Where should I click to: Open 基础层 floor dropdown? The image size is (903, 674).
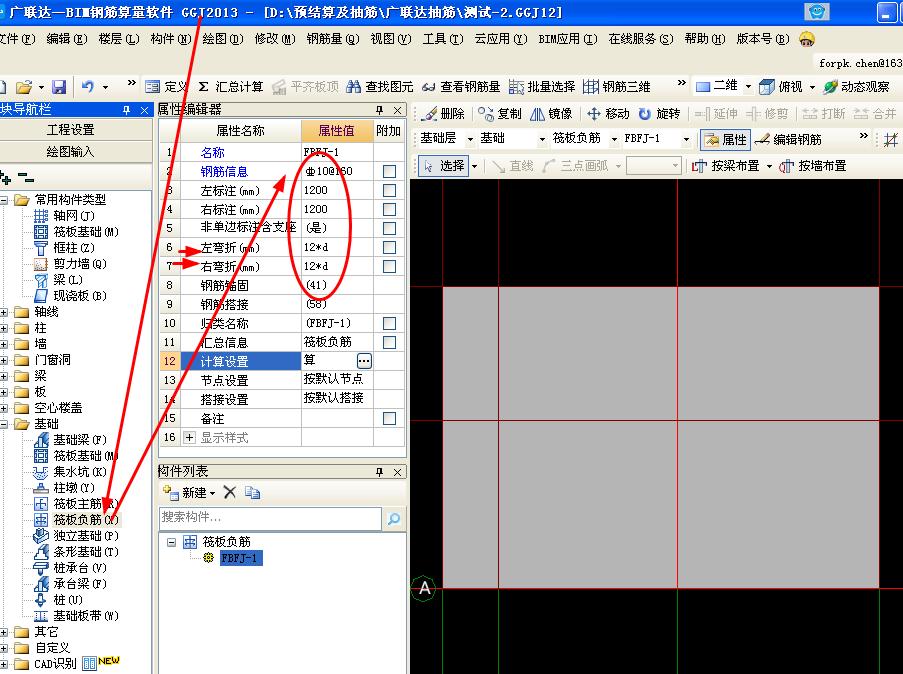click(x=470, y=139)
